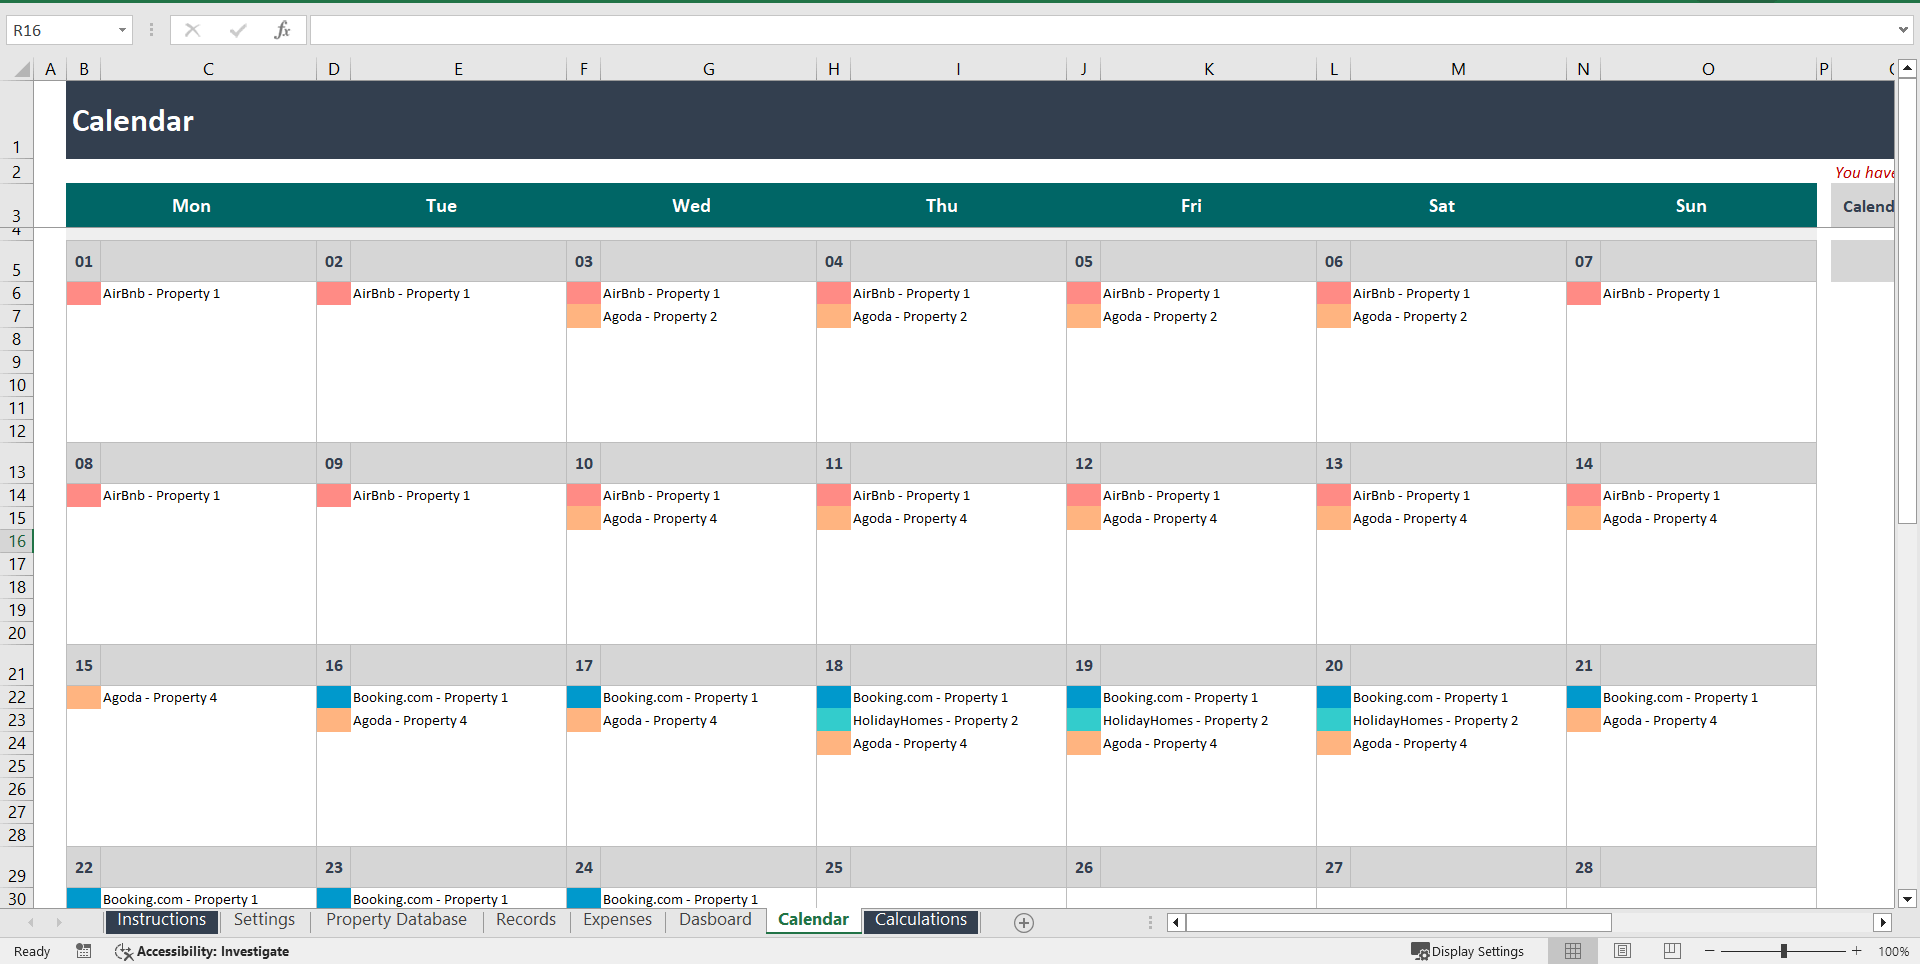The height and width of the screenshot is (966, 1920).
Task: Click the macro recording status icon
Action: point(84,951)
